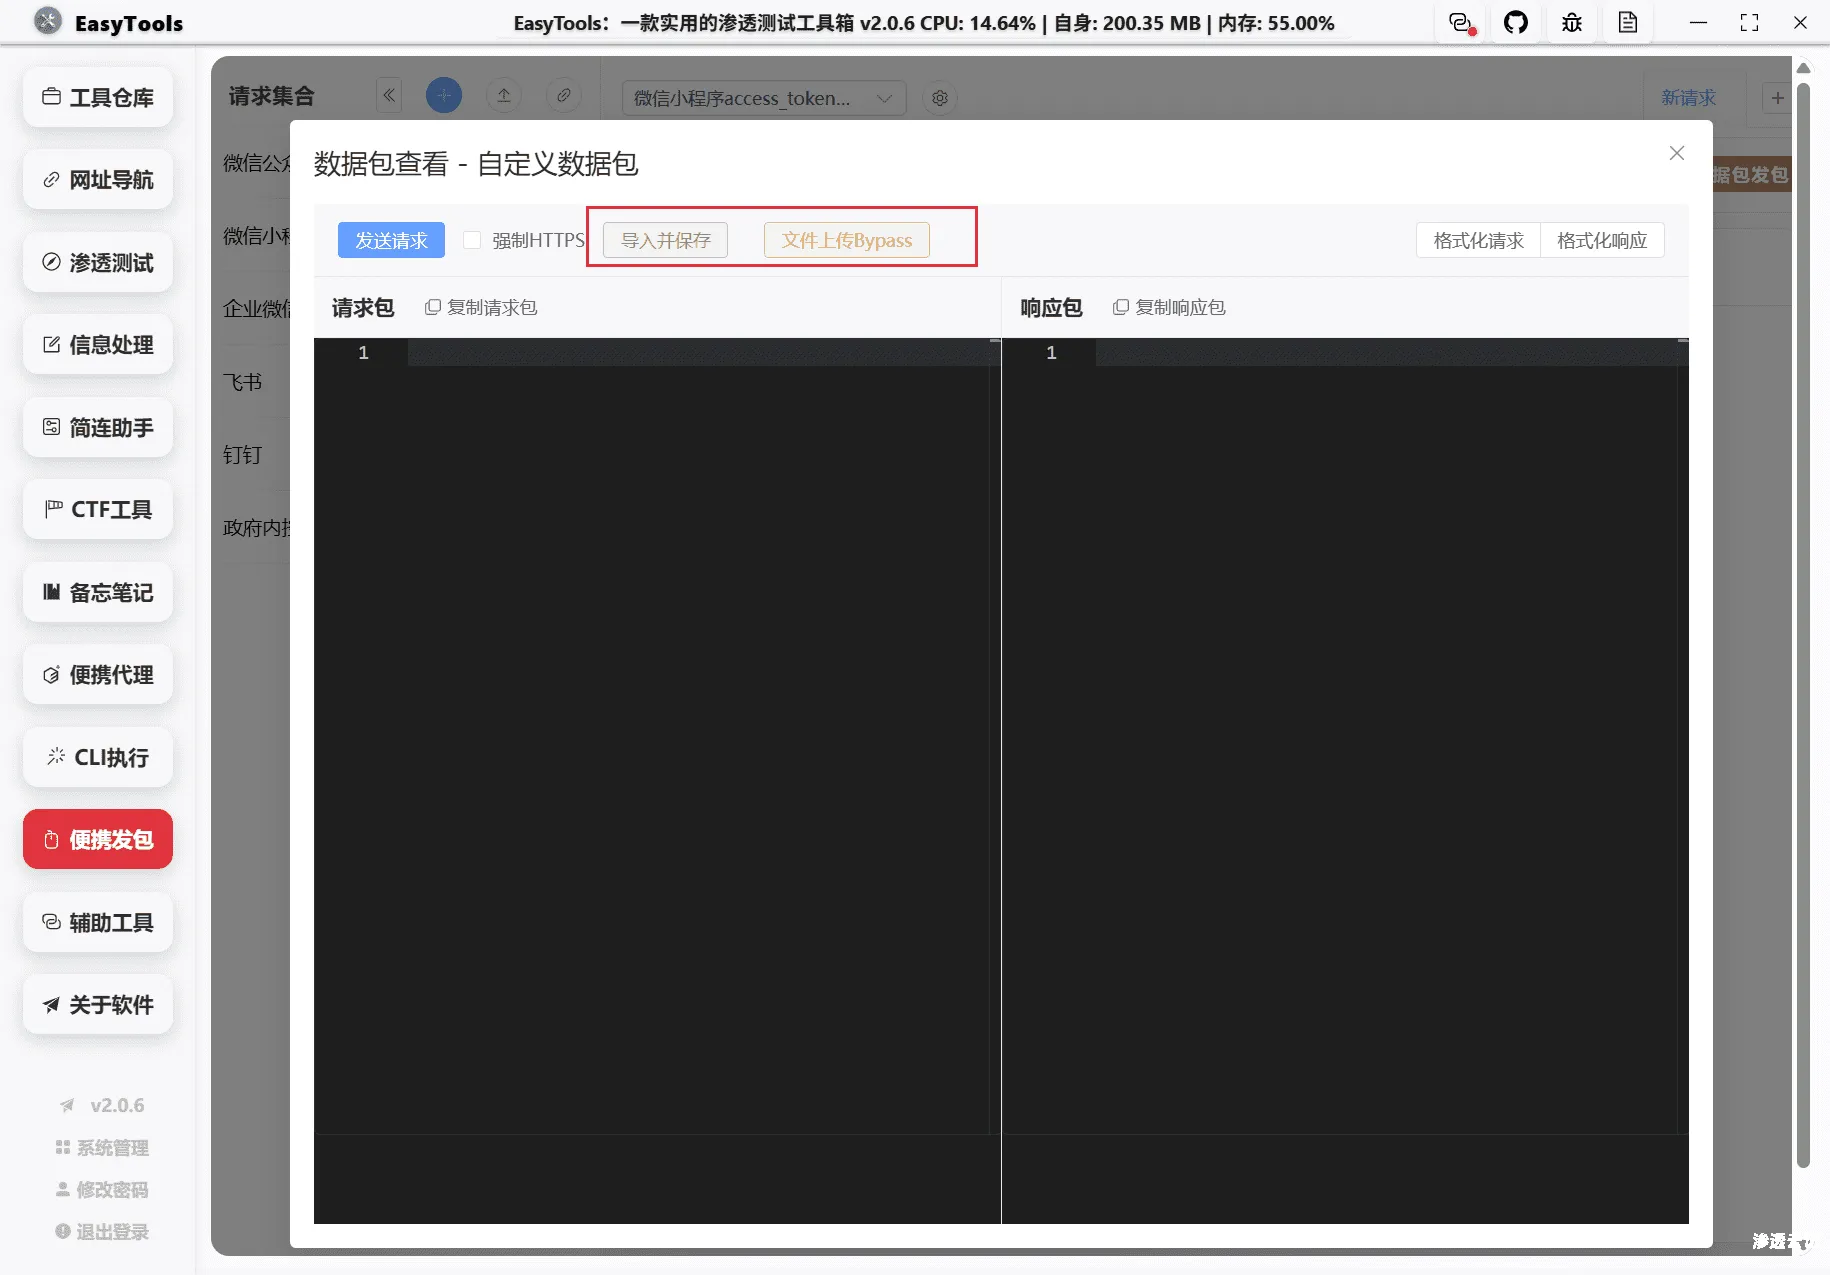The height and width of the screenshot is (1275, 1830).
Task: Open 系统管理 at sidebar bottom
Action: click(101, 1147)
